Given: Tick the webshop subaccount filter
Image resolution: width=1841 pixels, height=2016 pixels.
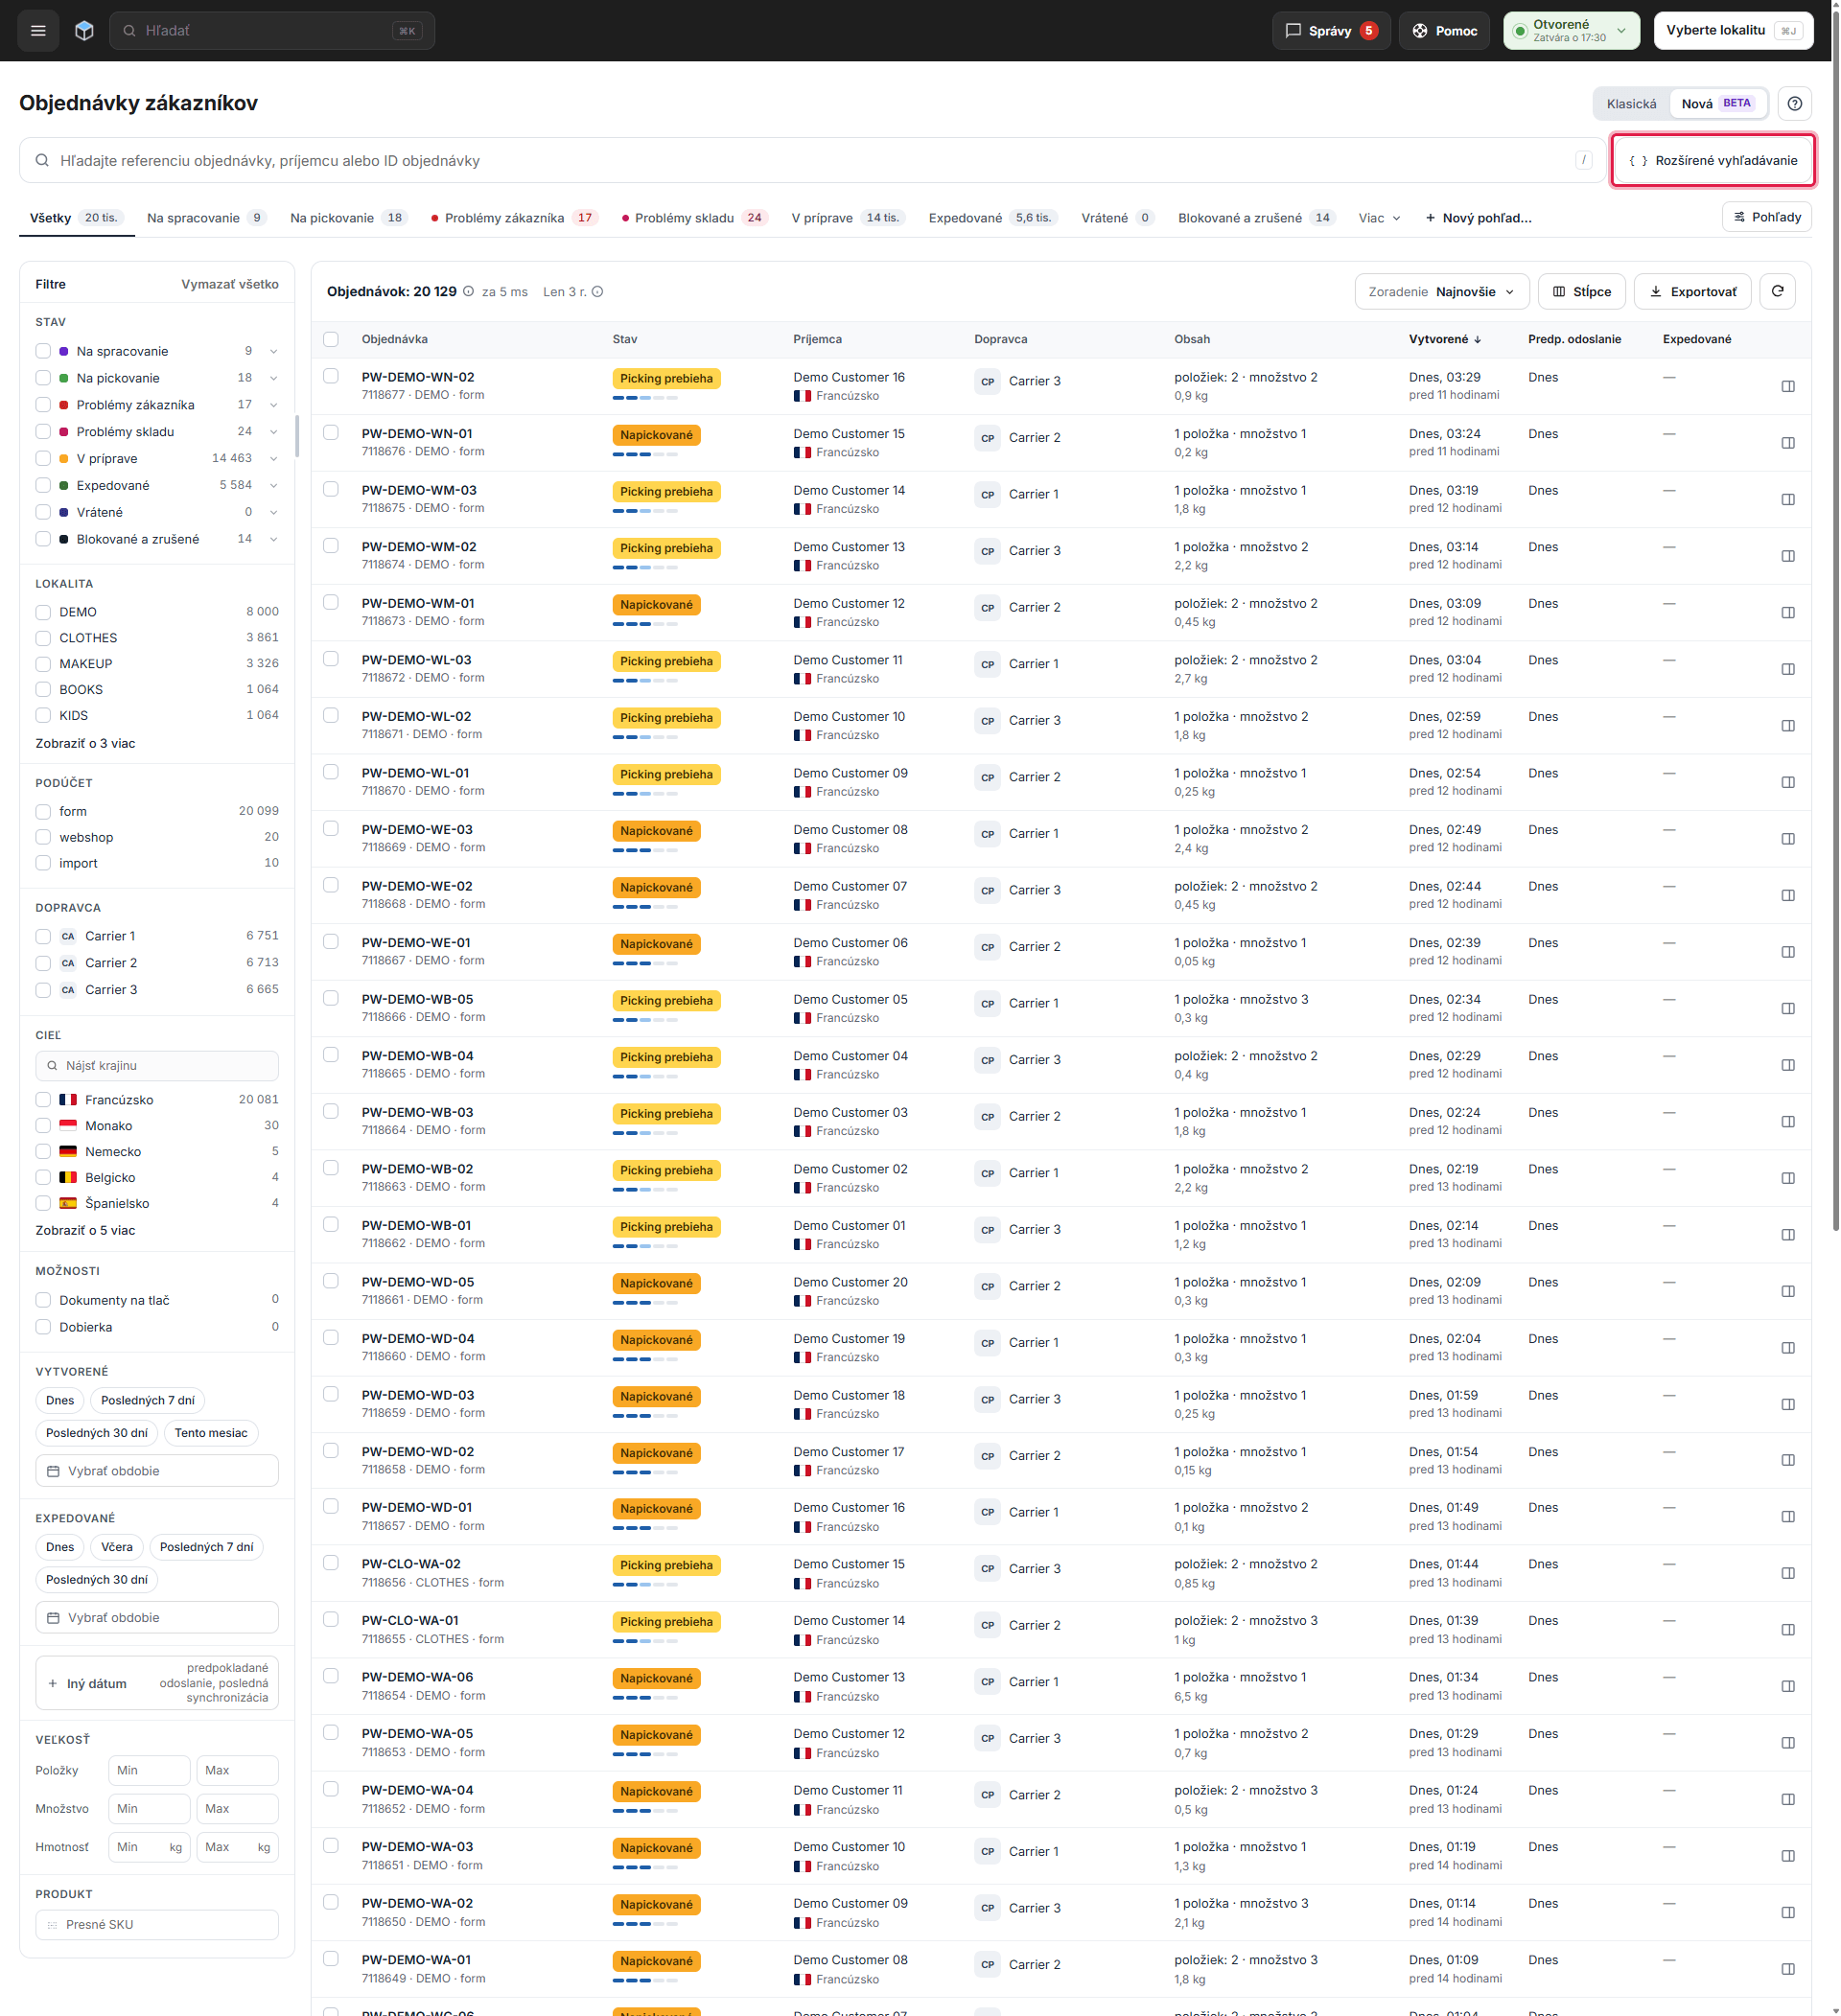Looking at the screenshot, I should point(43,838).
